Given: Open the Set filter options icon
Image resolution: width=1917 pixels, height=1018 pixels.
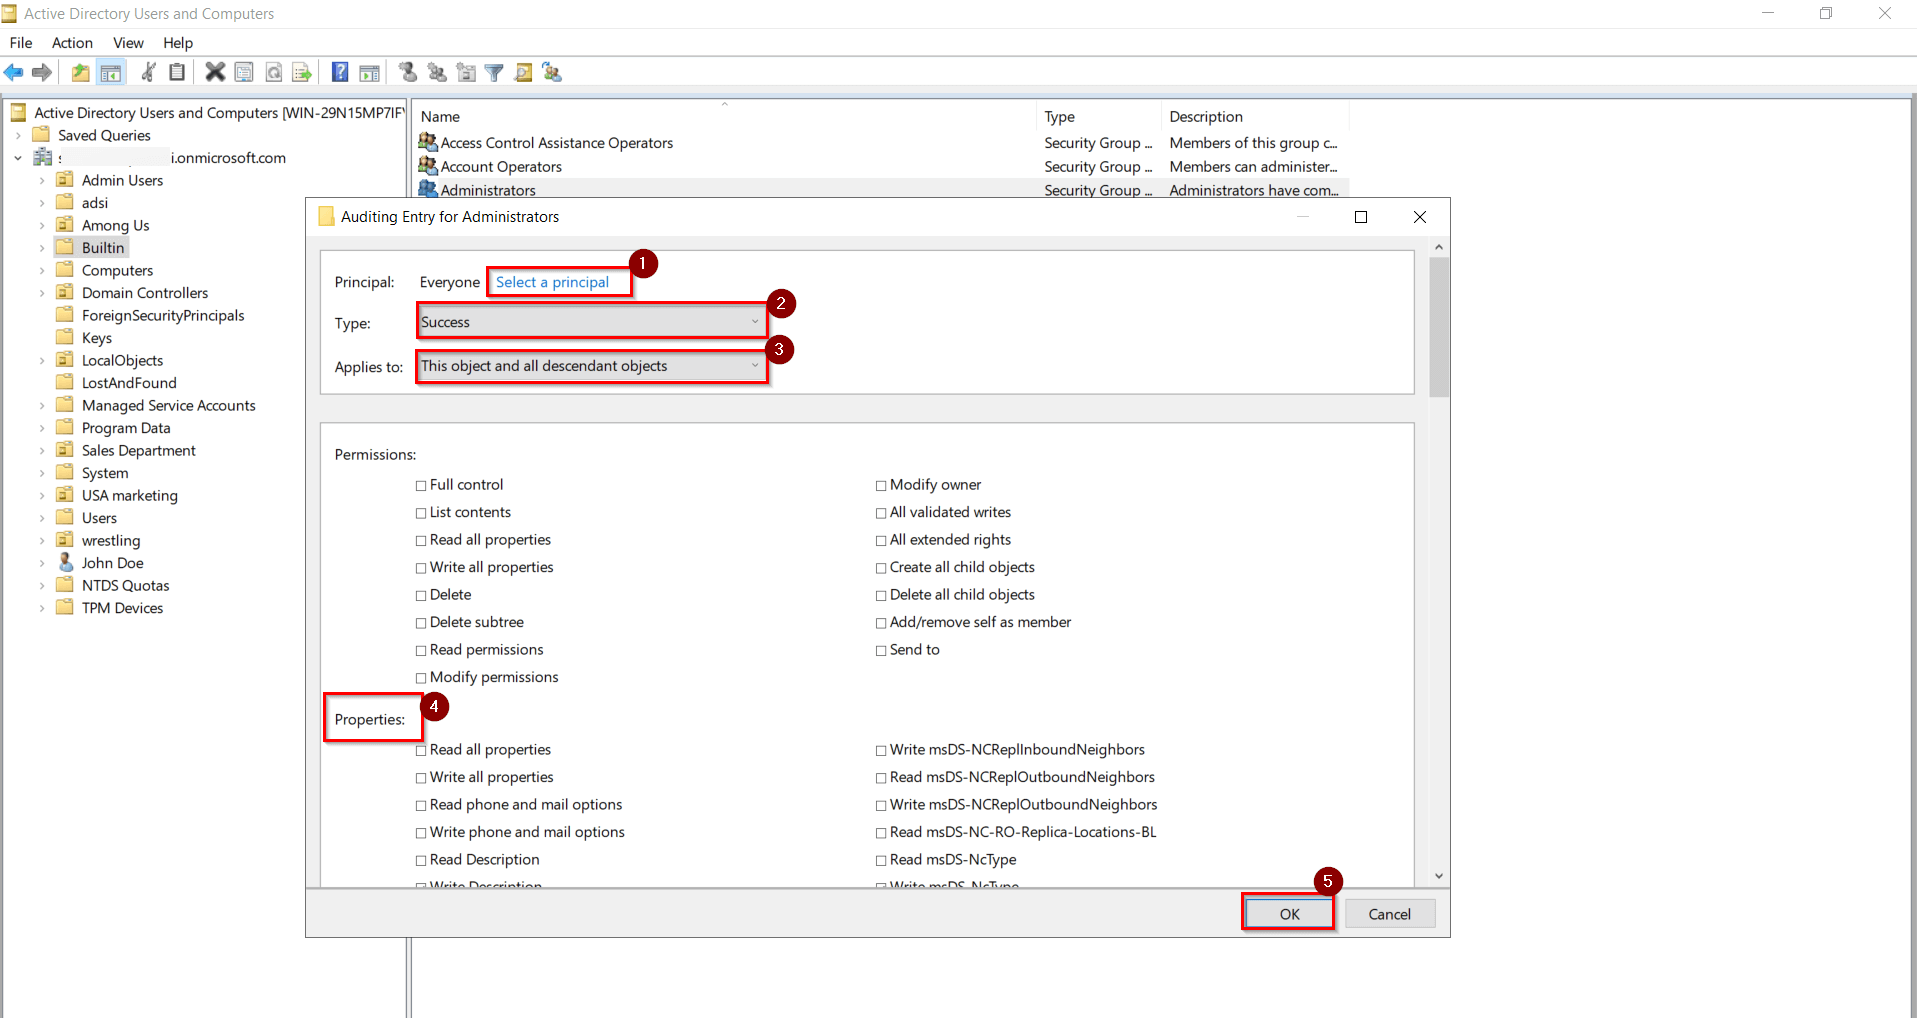Looking at the screenshot, I should pos(494,72).
